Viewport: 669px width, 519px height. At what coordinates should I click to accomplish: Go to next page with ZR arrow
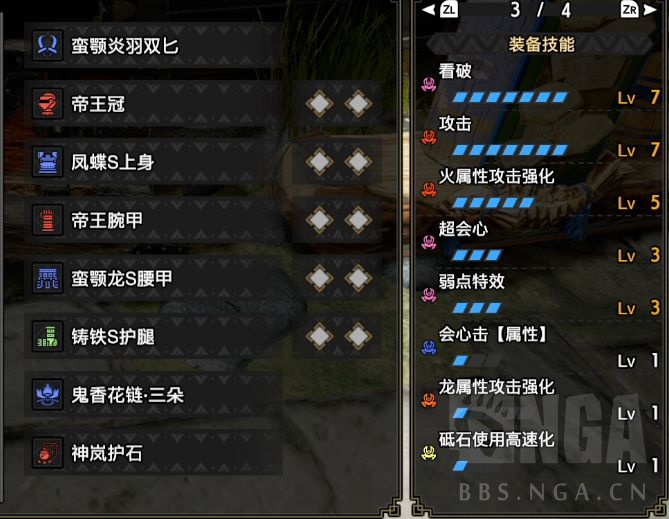click(639, 9)
